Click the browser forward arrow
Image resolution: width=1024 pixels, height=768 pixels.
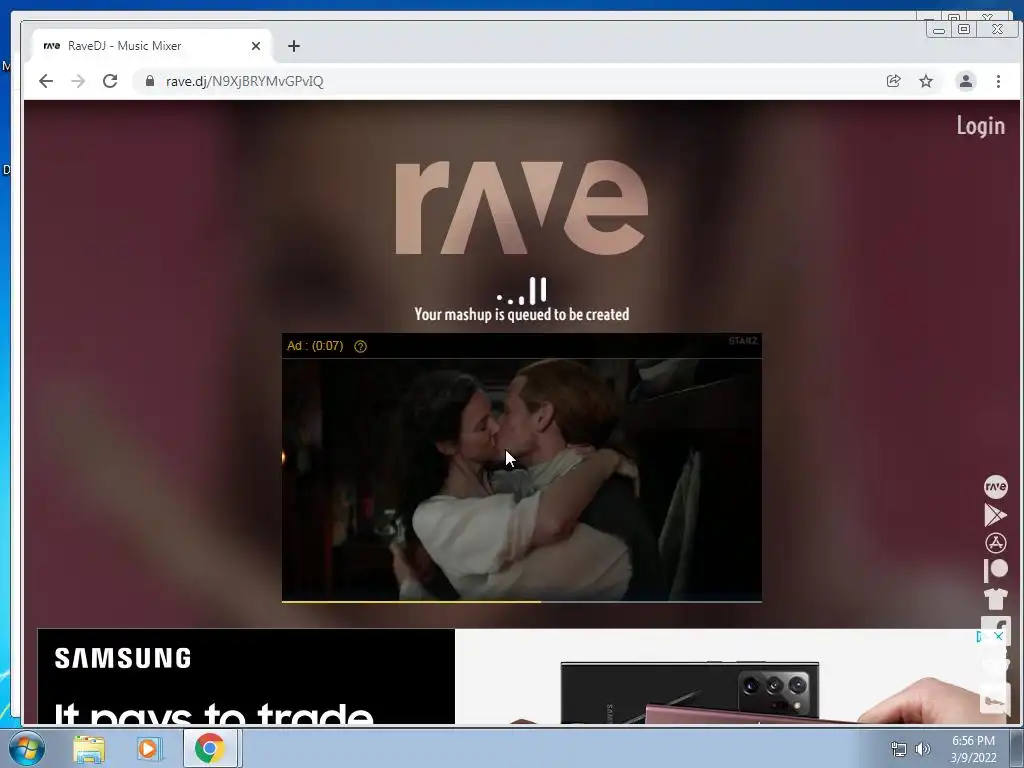pos(78,81)
